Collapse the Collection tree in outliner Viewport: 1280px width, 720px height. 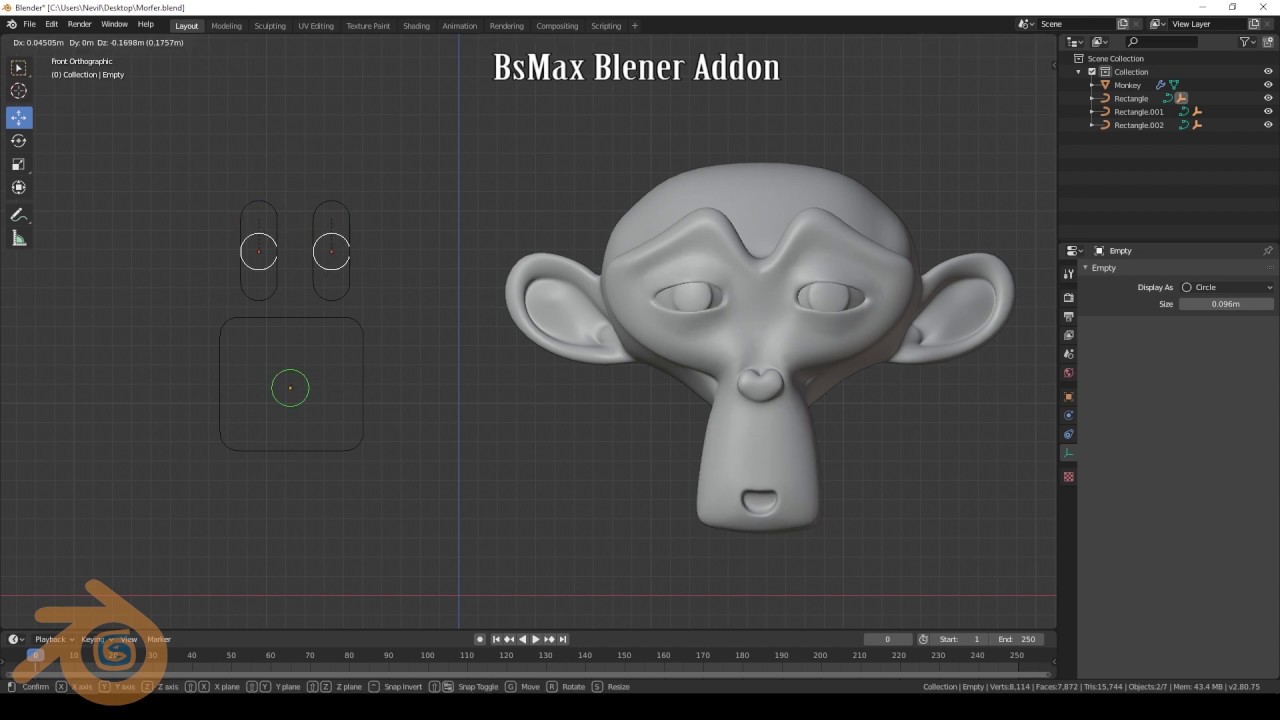pos(1079,72)
